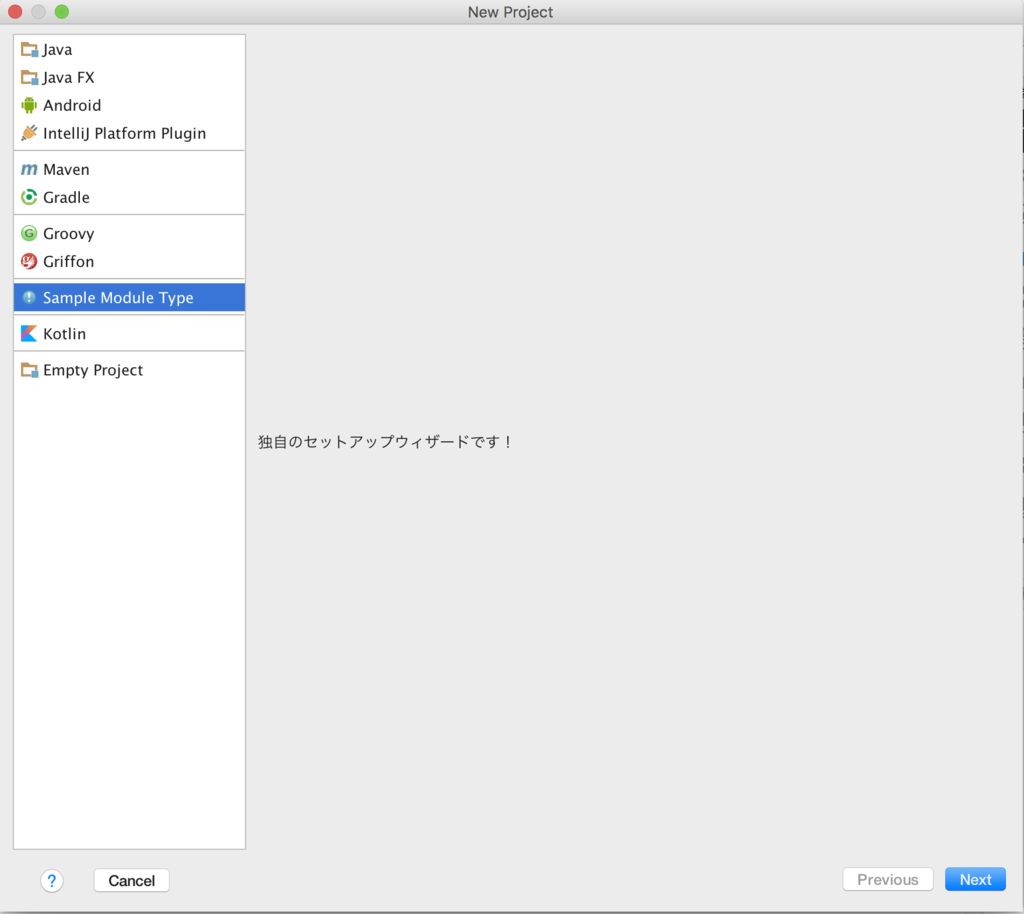Maximize the window with the green button
The width and height of the screenshot is (1024, 914).
coord(61,12)
